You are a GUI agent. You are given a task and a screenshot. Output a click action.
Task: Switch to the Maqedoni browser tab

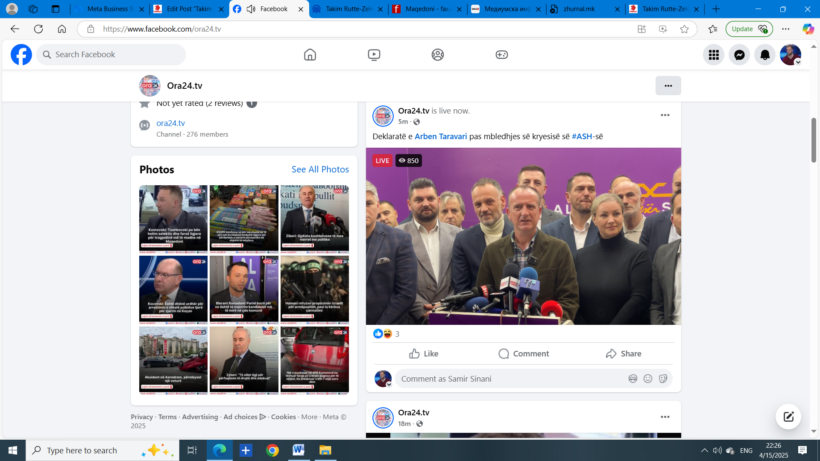[428, 9]
